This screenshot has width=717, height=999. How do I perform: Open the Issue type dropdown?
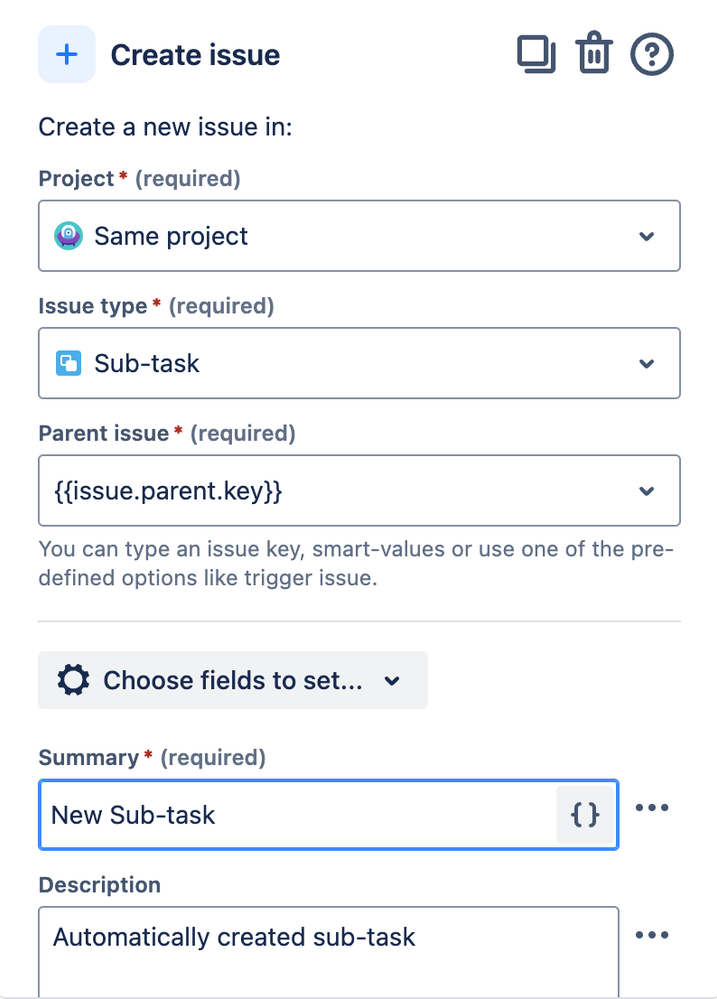[x=647, y=363]
